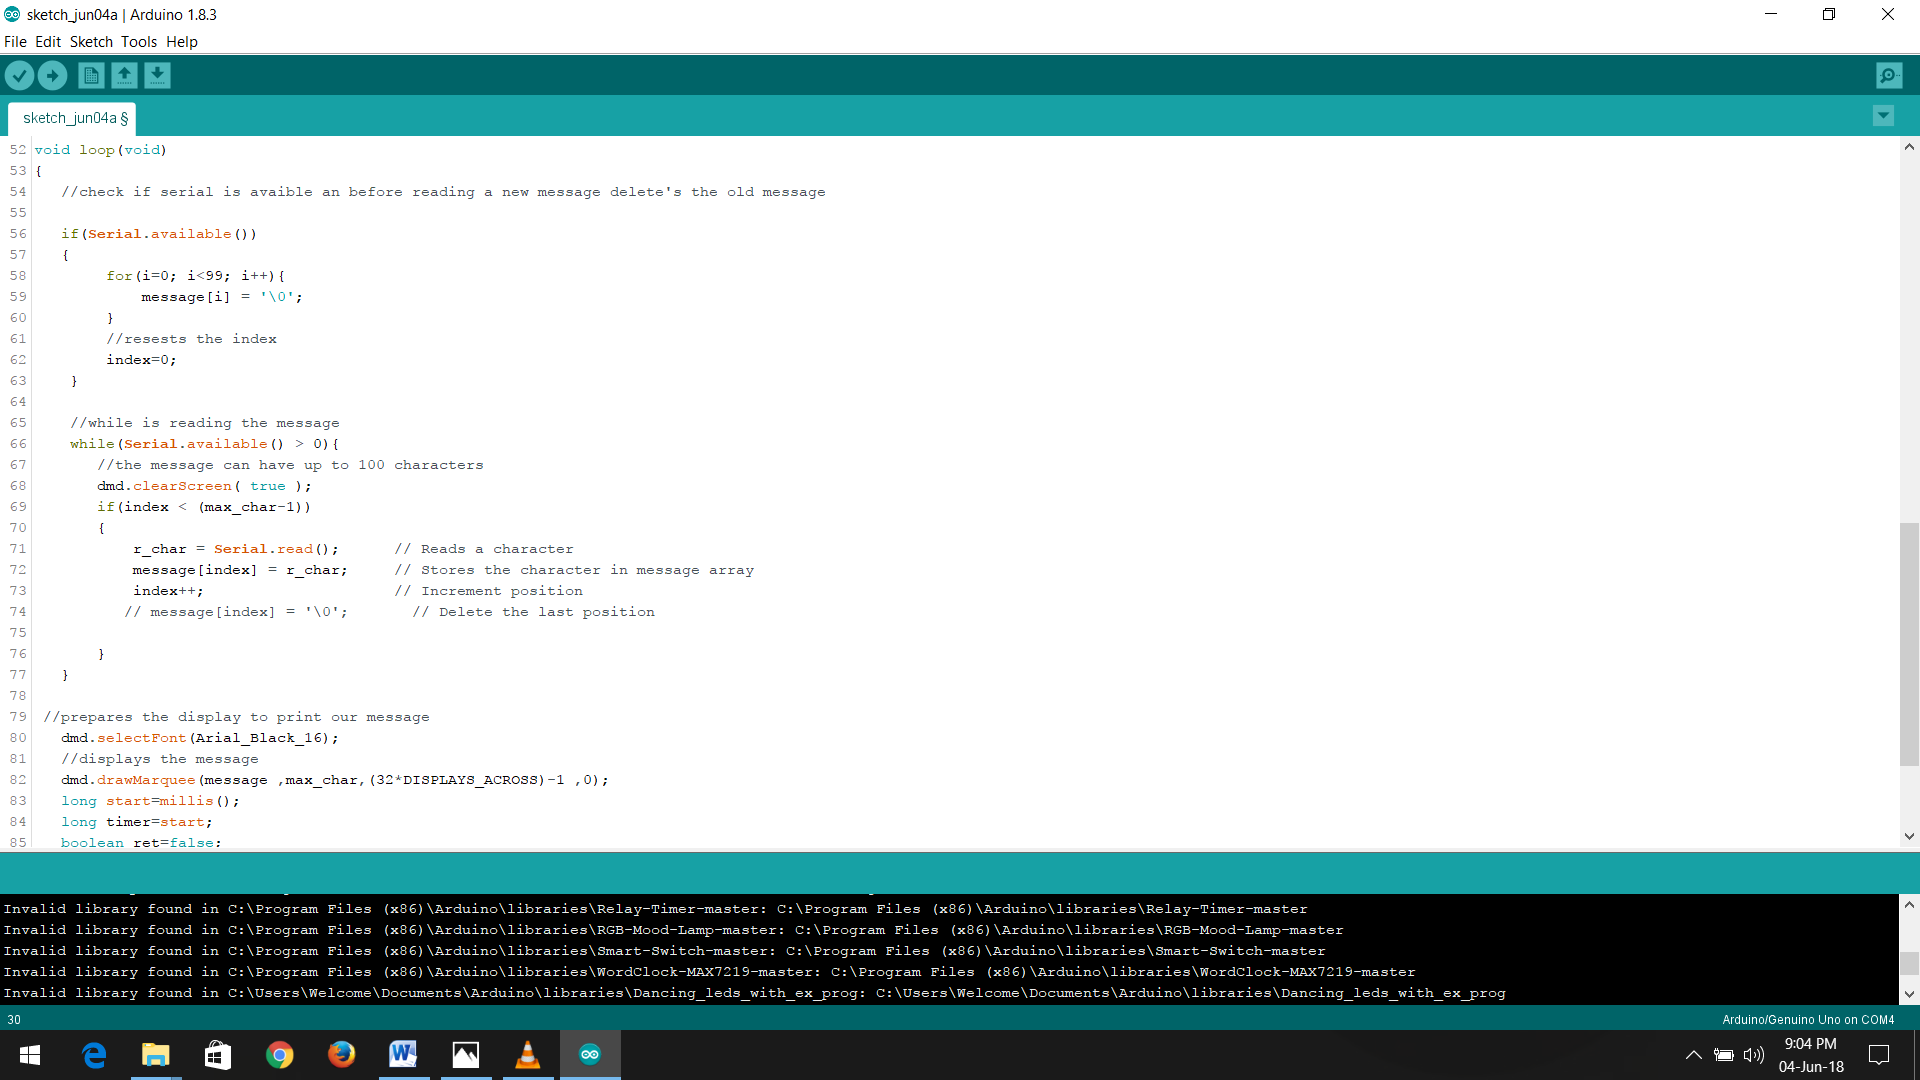Open the Windows Start menu
The width and height of the screenshot is (1920, 1080).
29,1054
